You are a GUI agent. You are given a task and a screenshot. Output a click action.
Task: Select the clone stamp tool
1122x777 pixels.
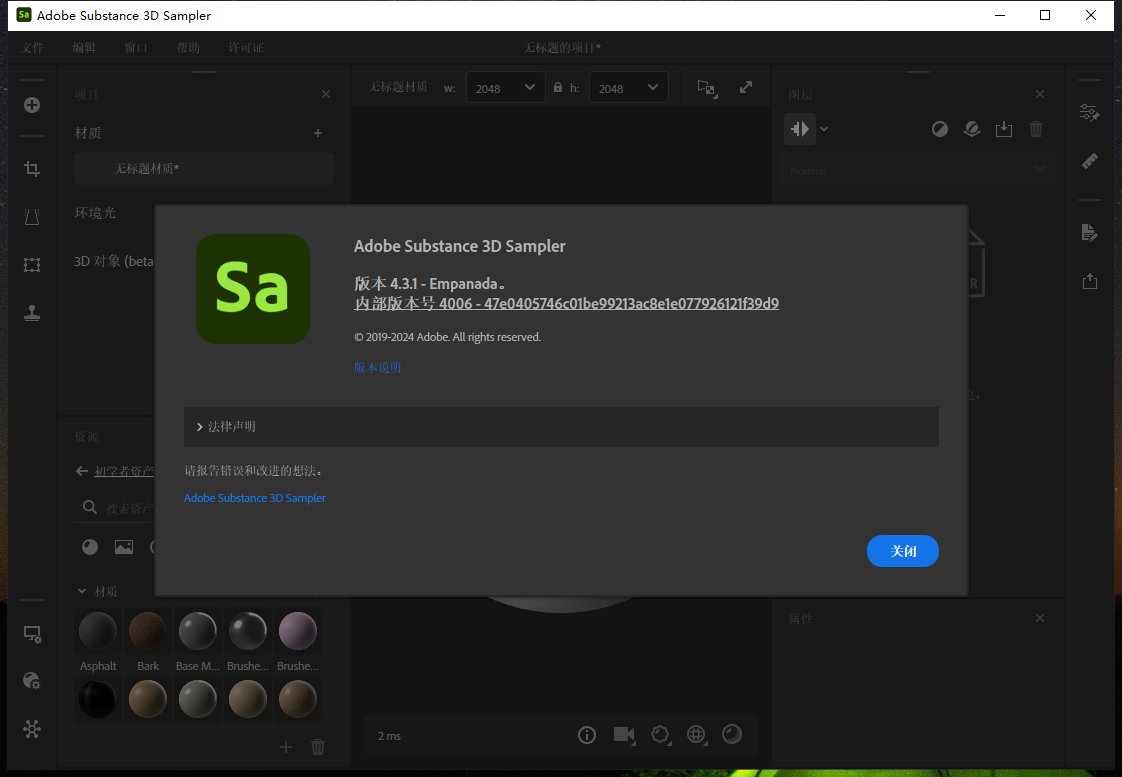tap(32, 313)
